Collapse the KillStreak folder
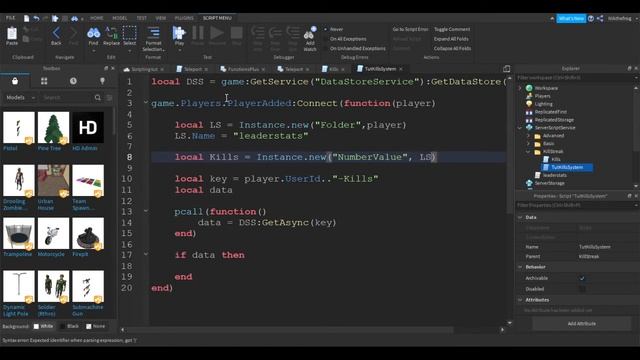Image resolution: width=640 pixels, height=360 pixels. coord(528,151)
